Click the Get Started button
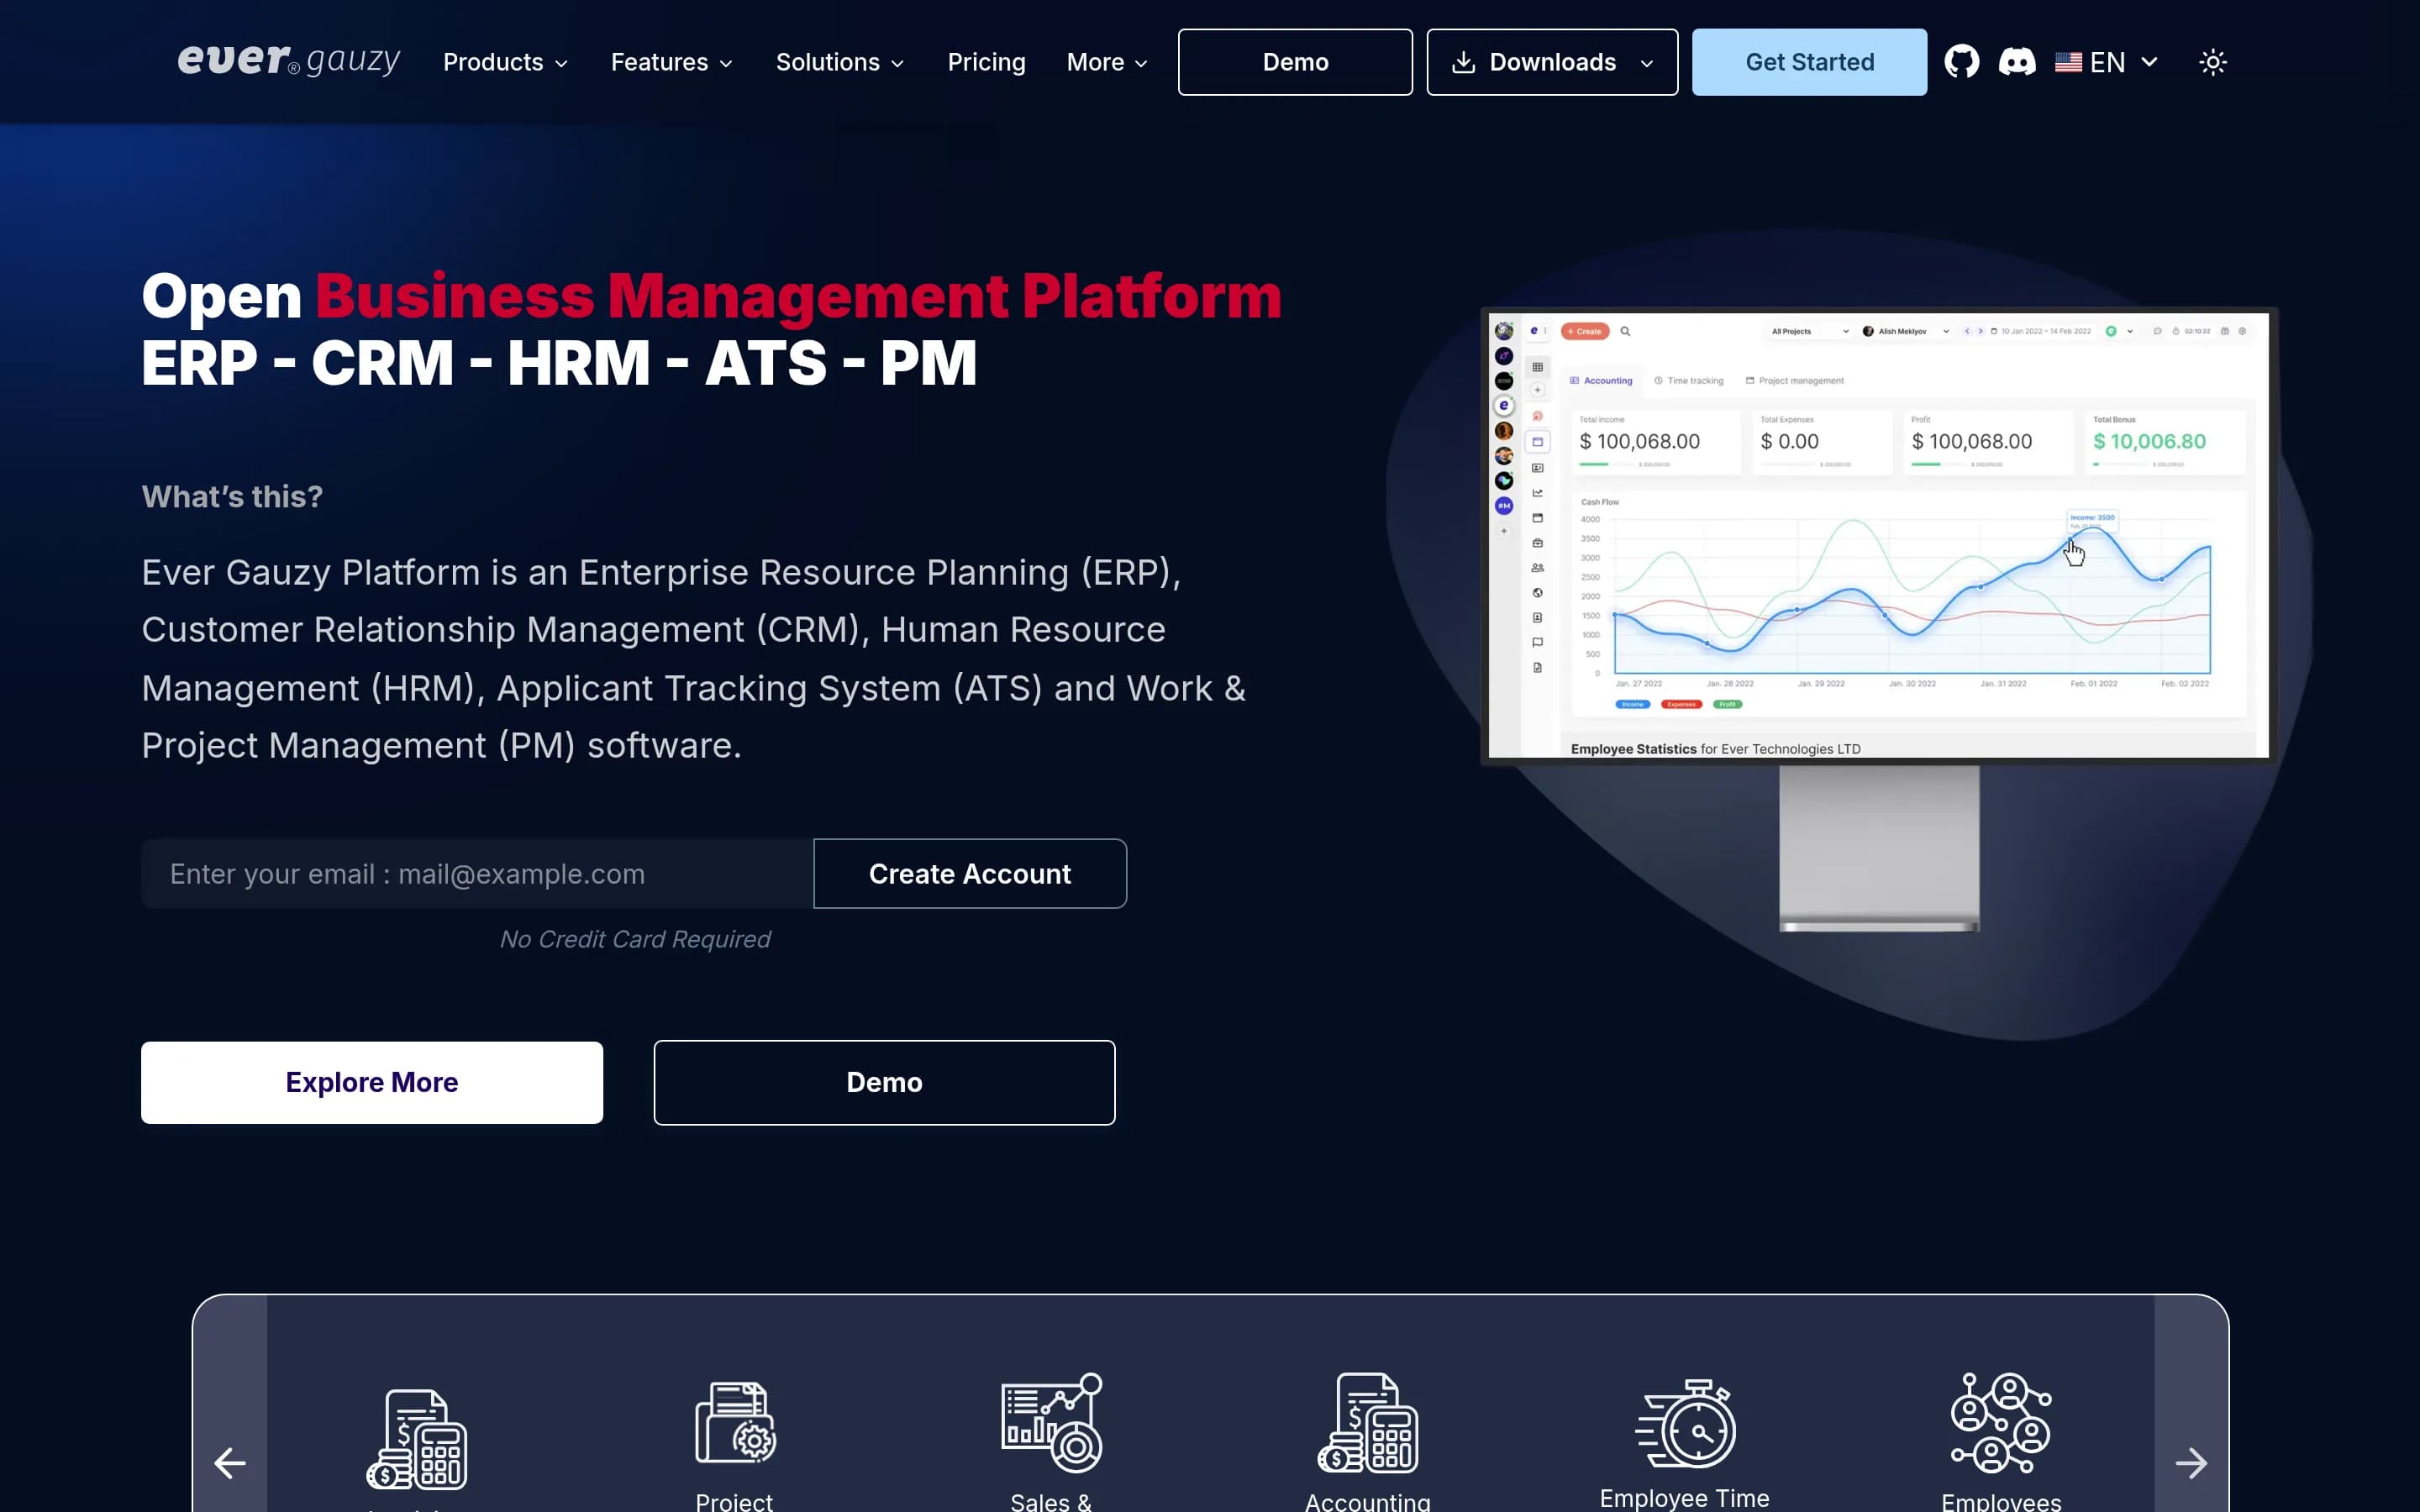This screenshot has height=1512, width=2420. click(1809, 62)
